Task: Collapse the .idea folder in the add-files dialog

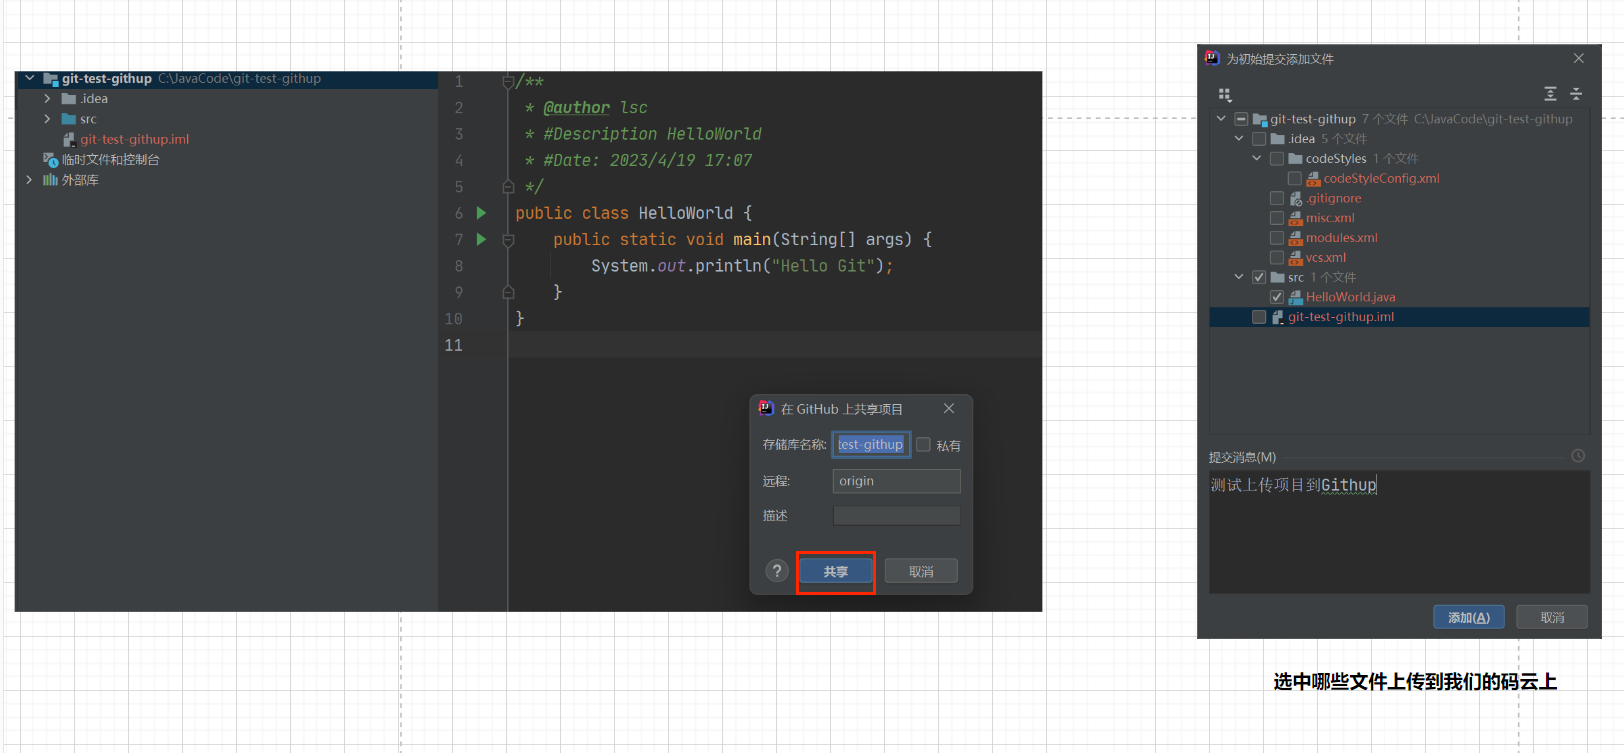Action: coord(1239,139)
